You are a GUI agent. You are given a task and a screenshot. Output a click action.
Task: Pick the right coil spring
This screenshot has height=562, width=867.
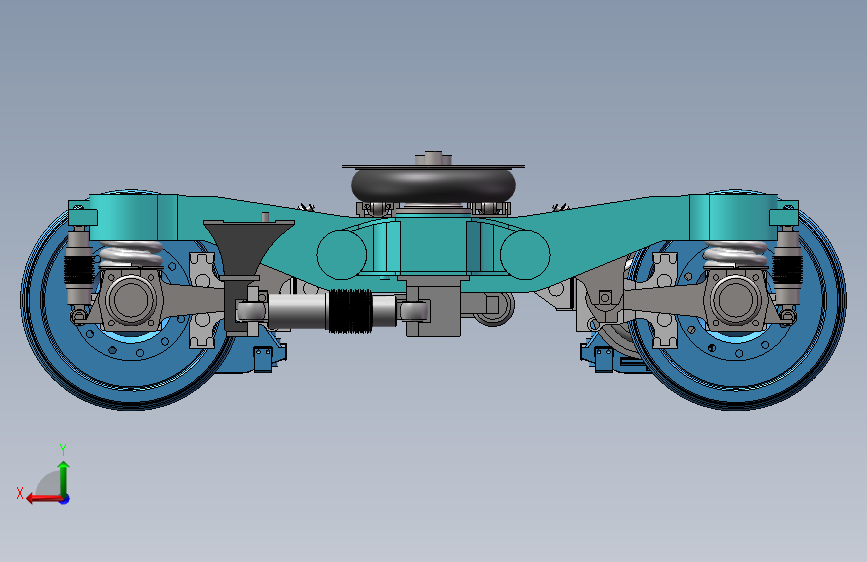click(735, 254)
